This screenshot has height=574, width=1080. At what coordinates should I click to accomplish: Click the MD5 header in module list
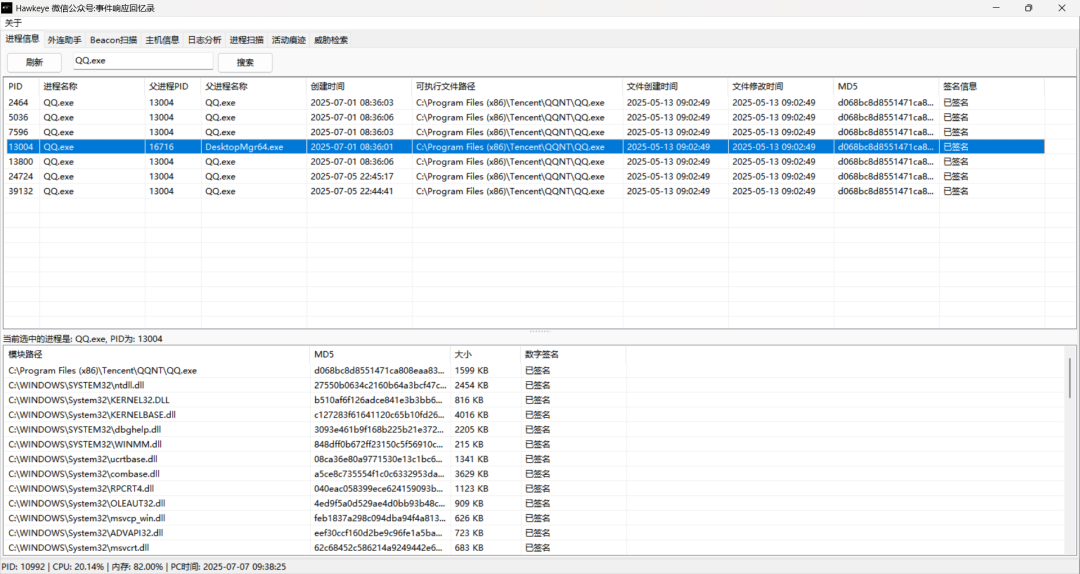point(380,354)
